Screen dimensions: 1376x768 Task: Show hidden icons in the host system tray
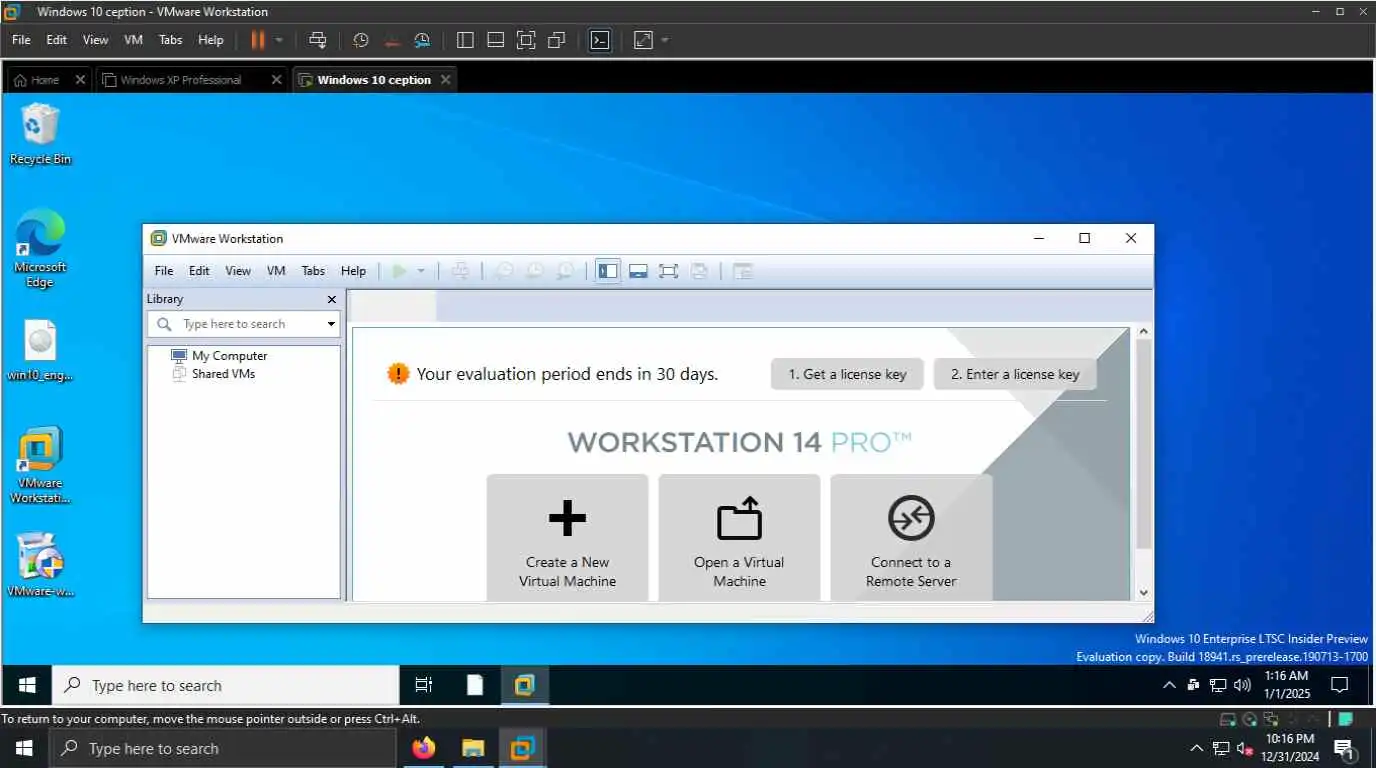(1196, 748)
